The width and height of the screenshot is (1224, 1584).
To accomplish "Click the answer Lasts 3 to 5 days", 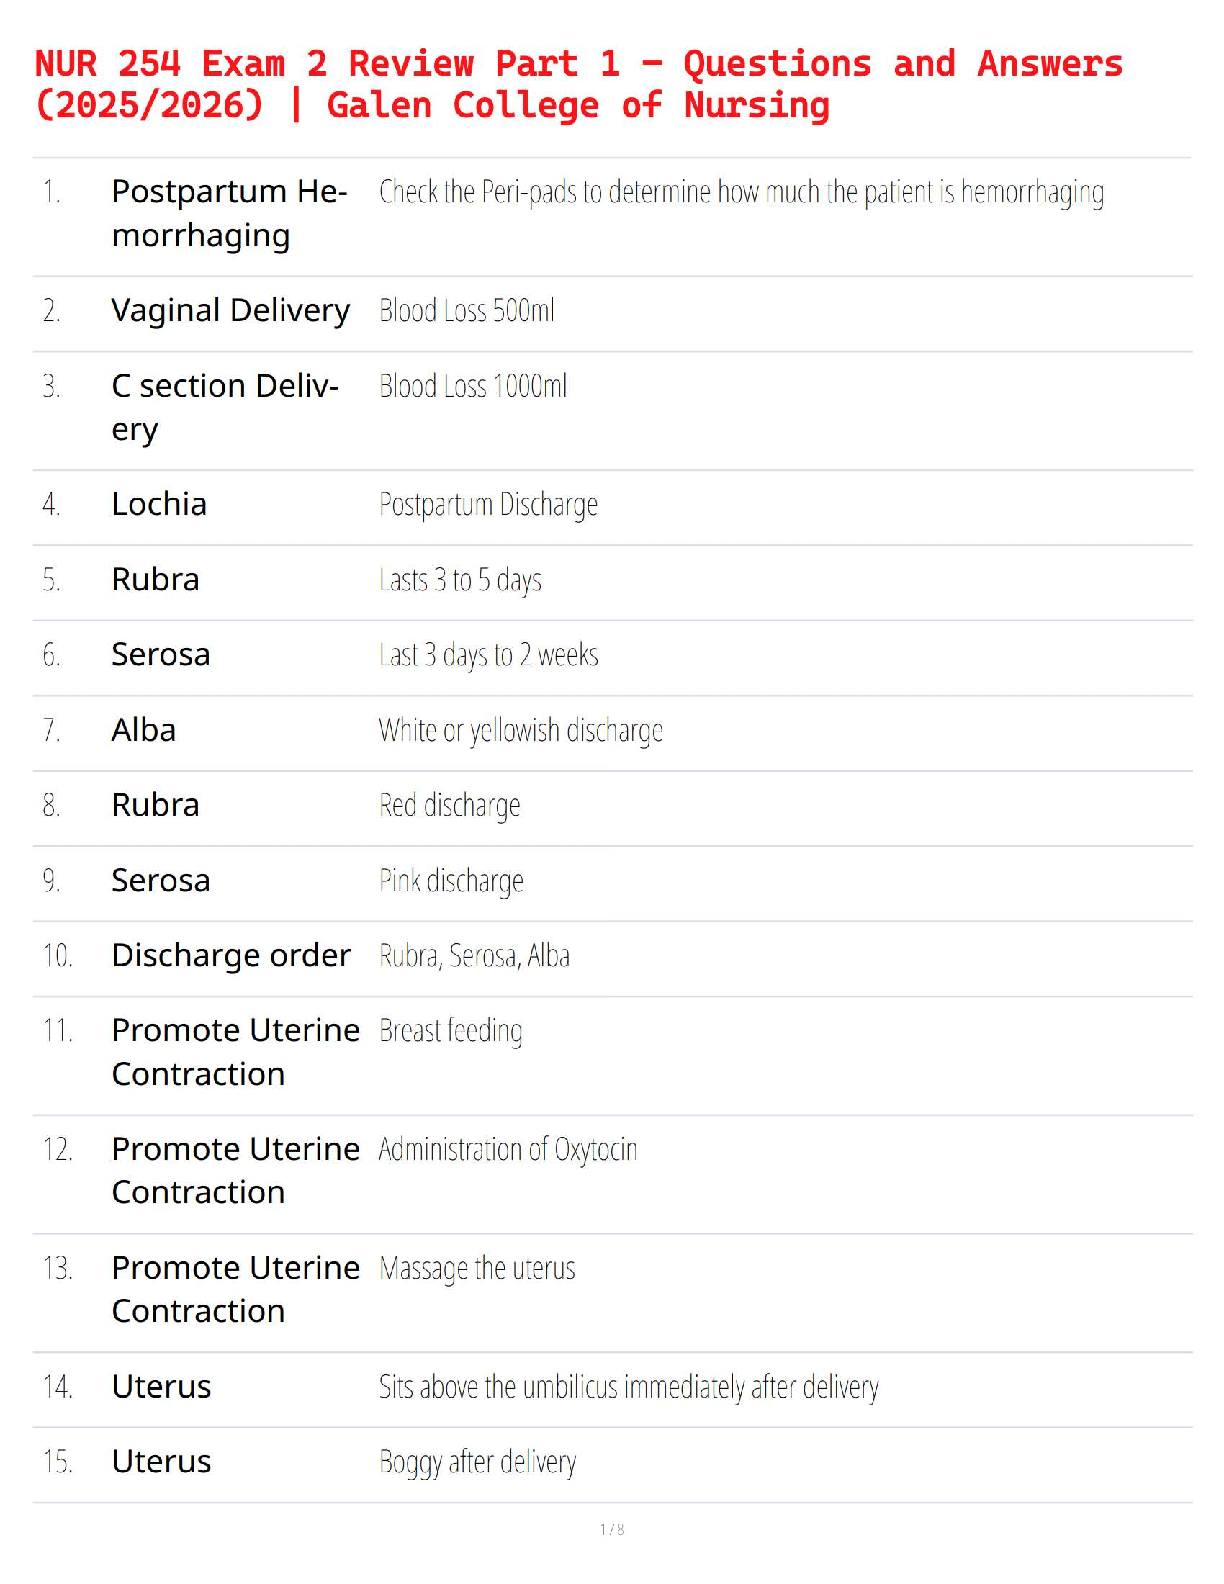I will (x=460, y=580).
